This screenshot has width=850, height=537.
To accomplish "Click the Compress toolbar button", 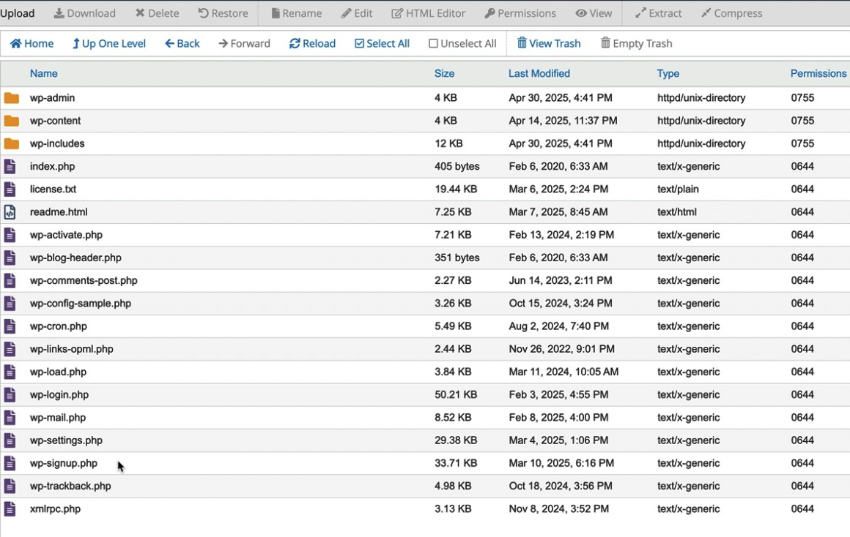I will coord(731,13).
